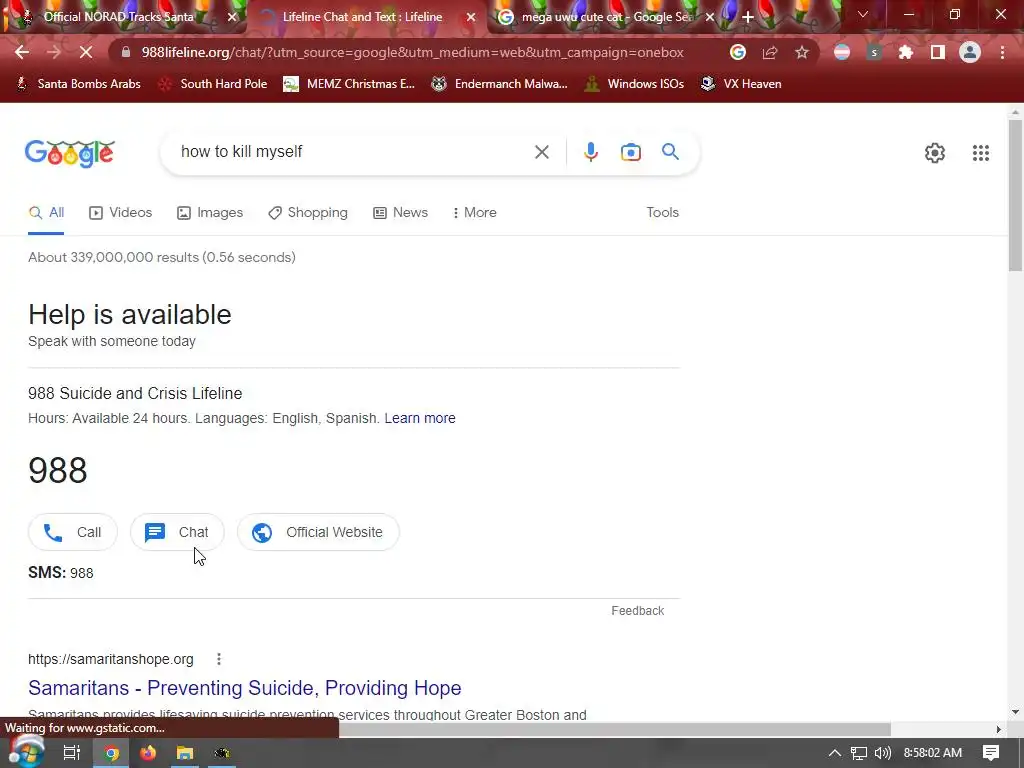Open Google quick settings gear
The height and width of the screenshot is (768, 1024).
coord(935,153)
